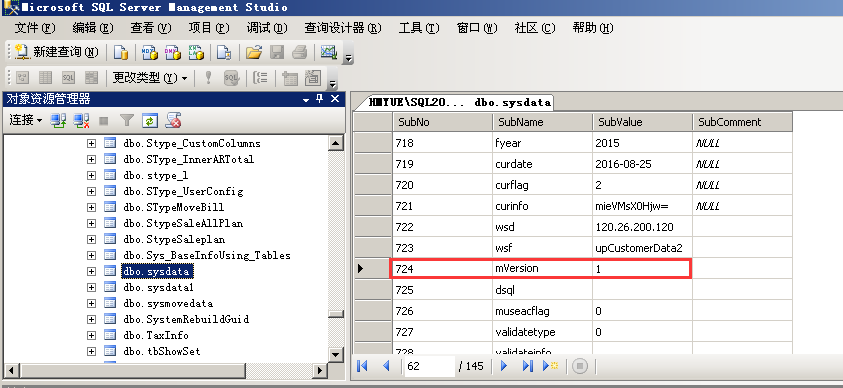Expand dbo.StypeSaleAllPlan node
Image resolution: width=843 pixels, height=388 pixels.
click(x=91, y=223)
